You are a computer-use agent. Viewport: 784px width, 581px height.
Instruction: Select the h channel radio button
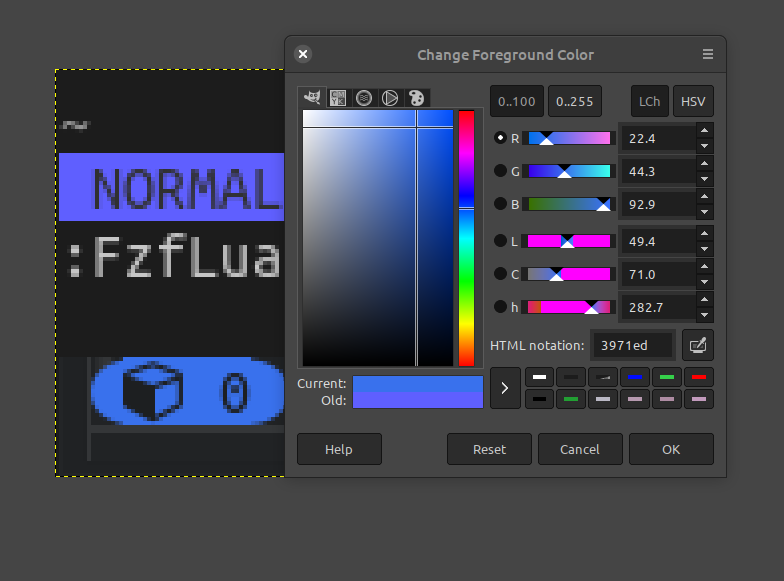[x=500, y=307]
